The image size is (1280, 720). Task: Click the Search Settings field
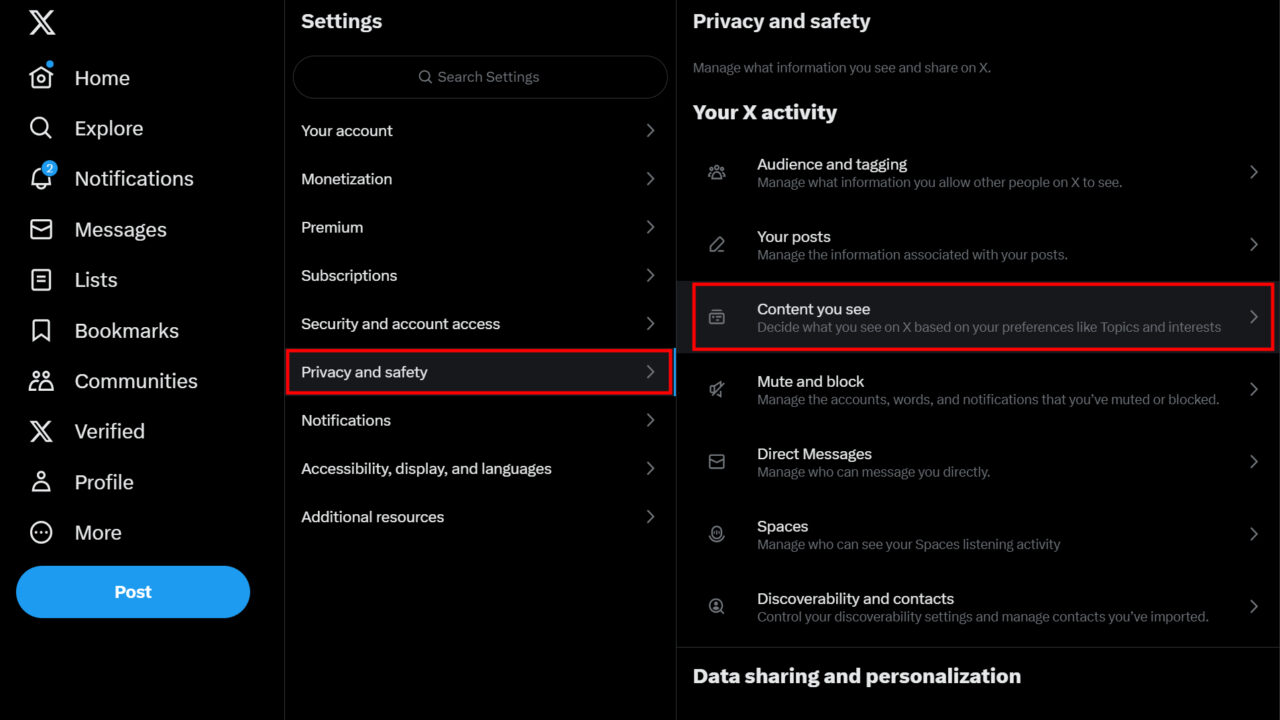480,77
